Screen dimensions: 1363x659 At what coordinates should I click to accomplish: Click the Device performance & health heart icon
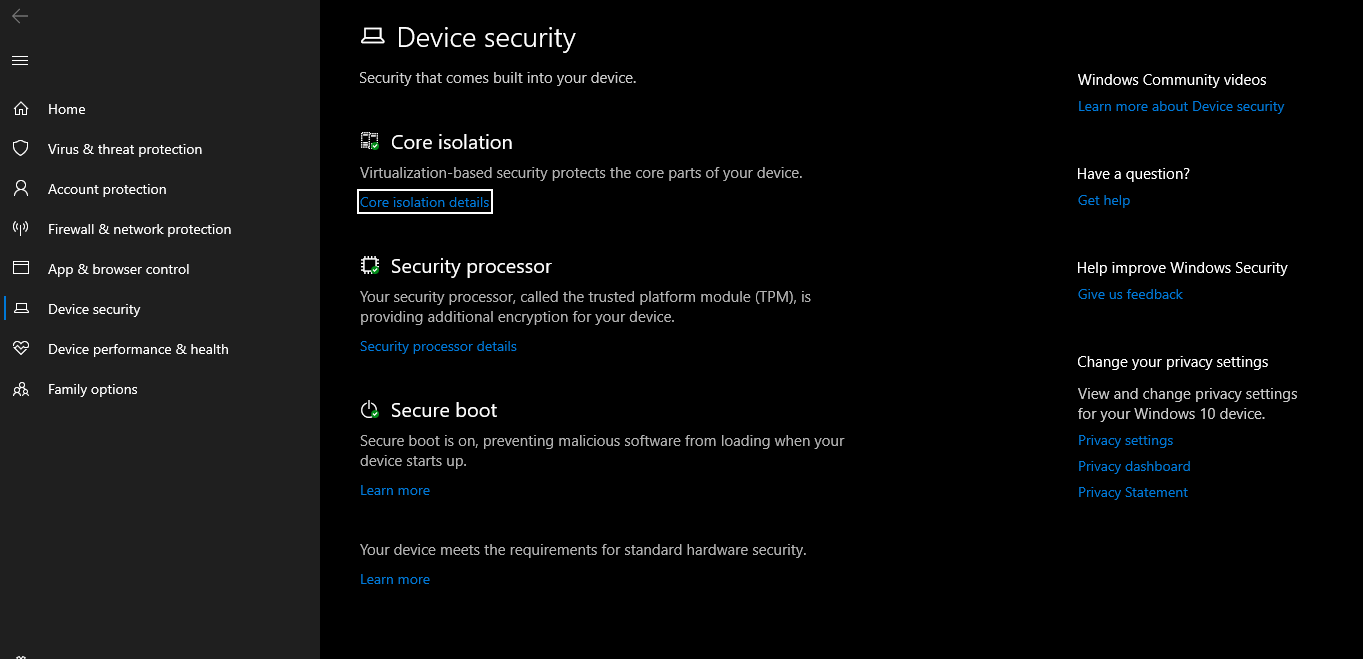tap(20, 349)
